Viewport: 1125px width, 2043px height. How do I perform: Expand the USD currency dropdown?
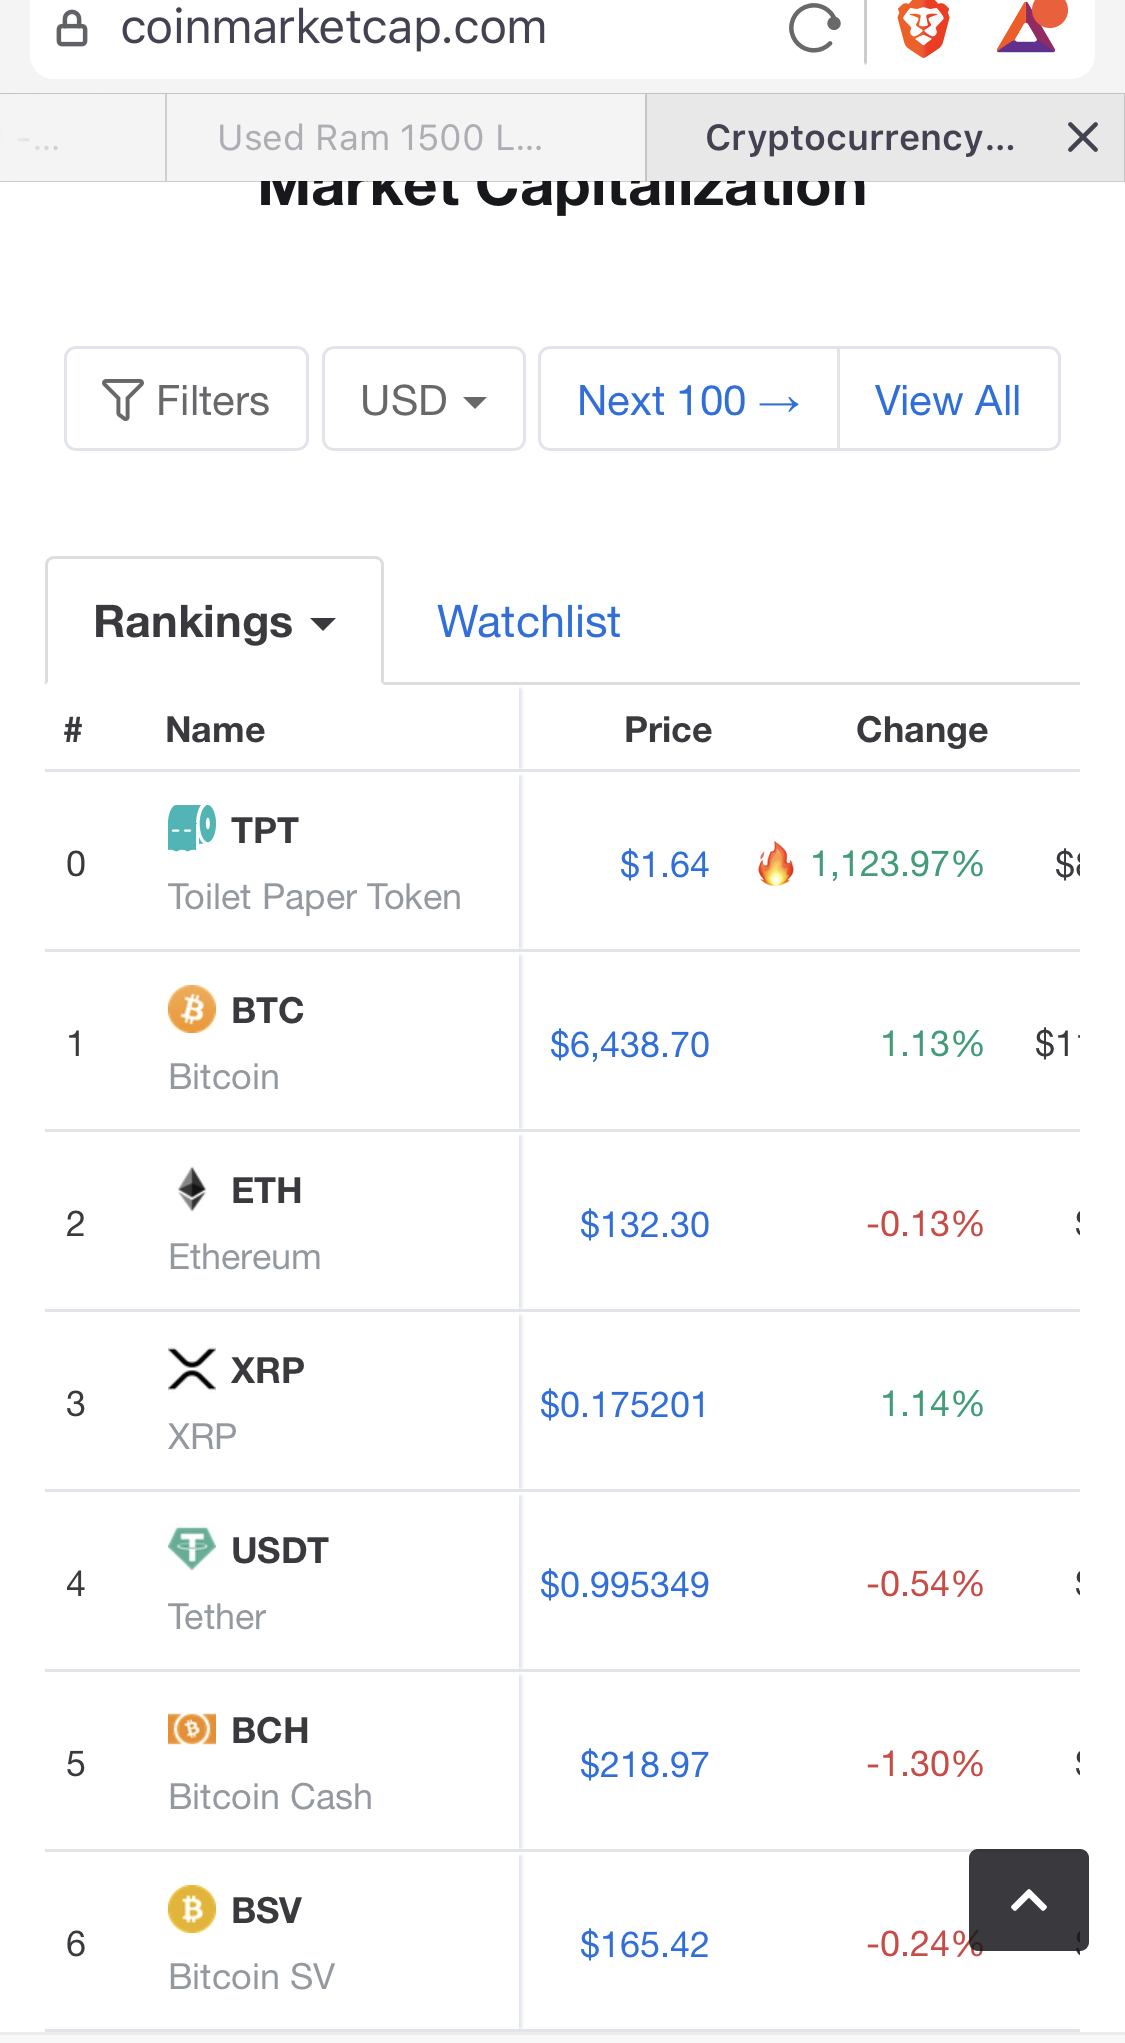424,399
